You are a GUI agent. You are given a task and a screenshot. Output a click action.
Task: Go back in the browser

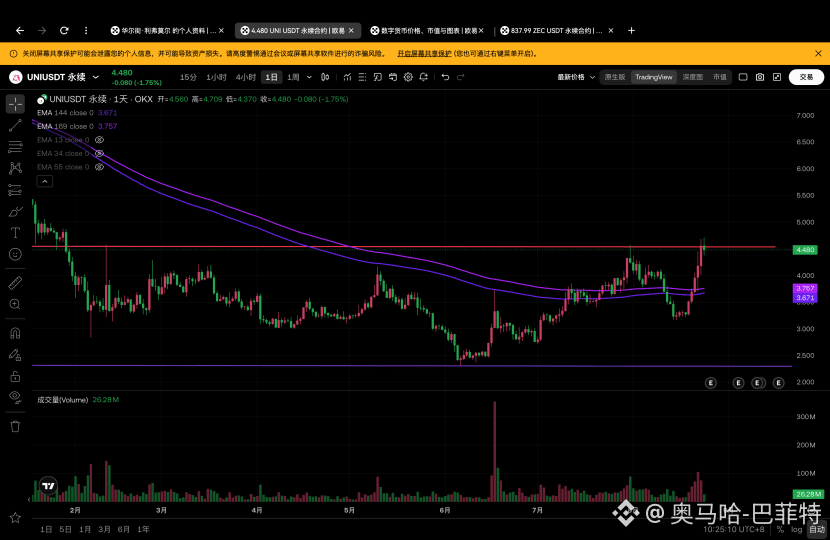pos(20,31)
